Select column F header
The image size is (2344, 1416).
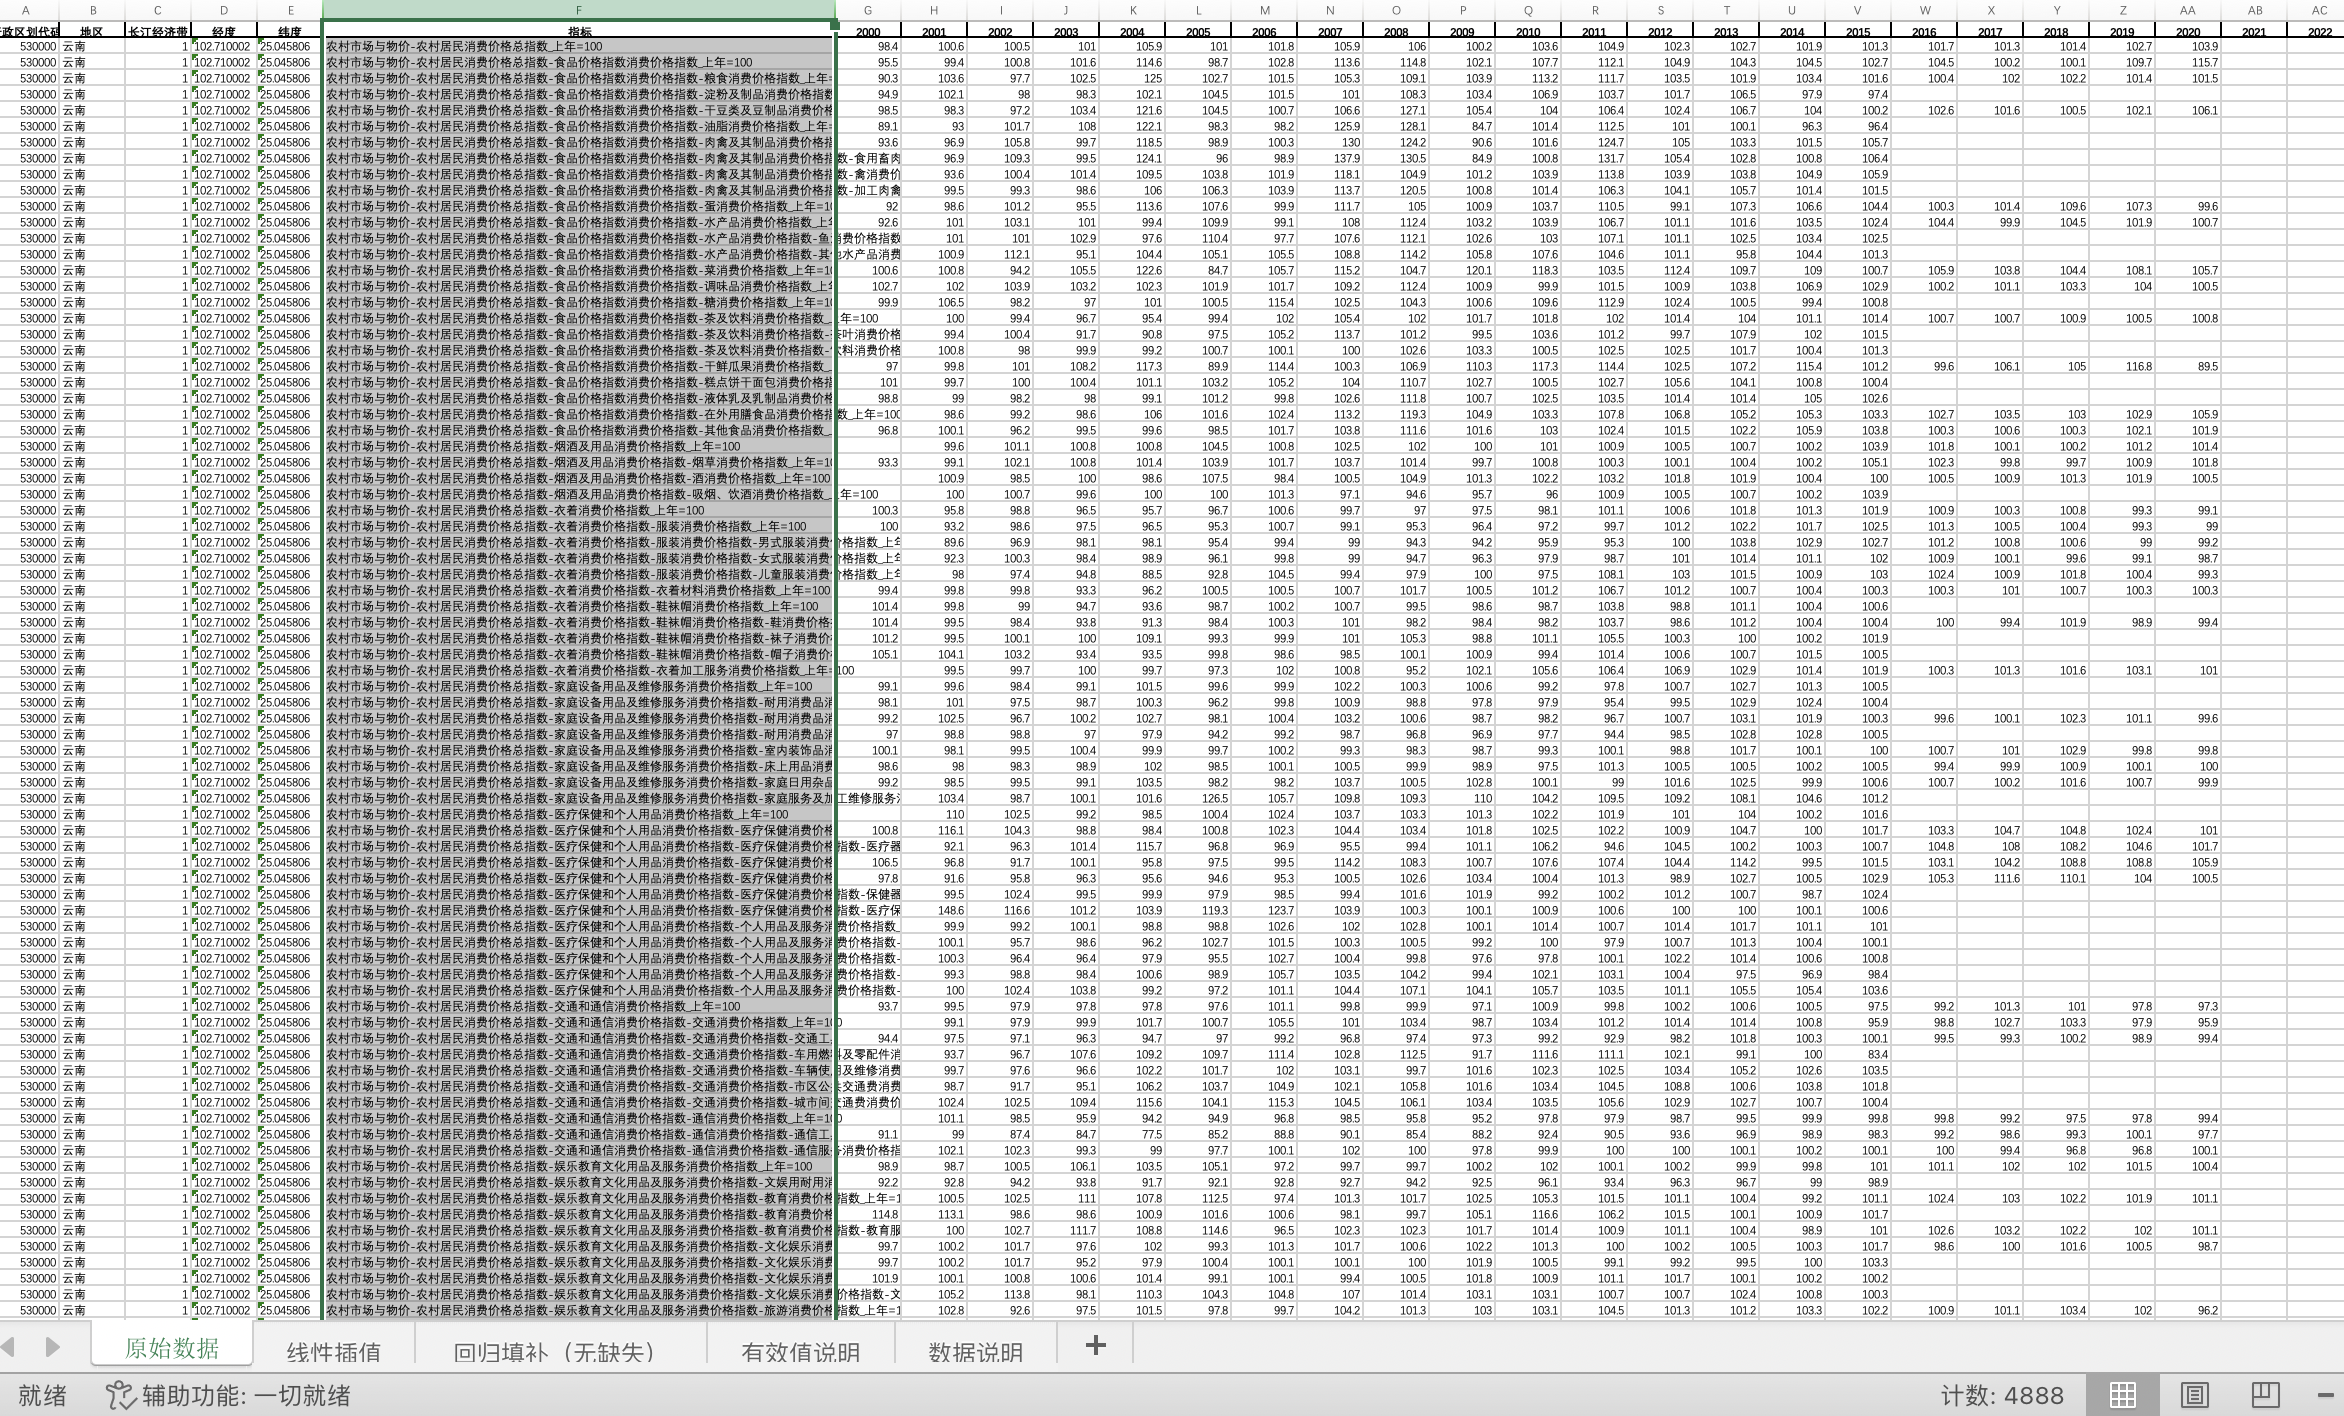coord(578,10)
